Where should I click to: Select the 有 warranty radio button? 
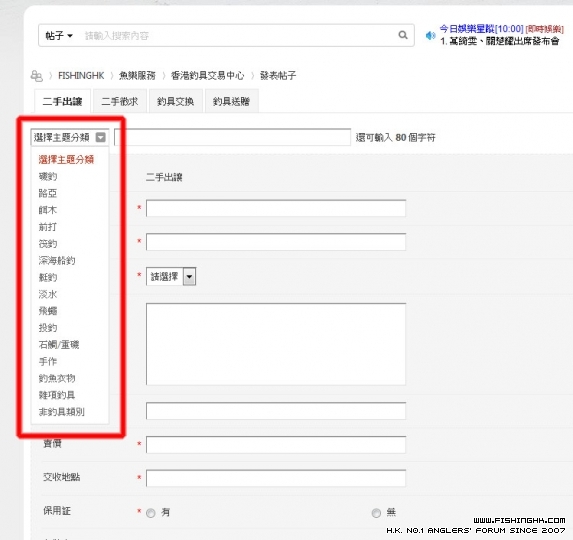(x=151, y=513)
